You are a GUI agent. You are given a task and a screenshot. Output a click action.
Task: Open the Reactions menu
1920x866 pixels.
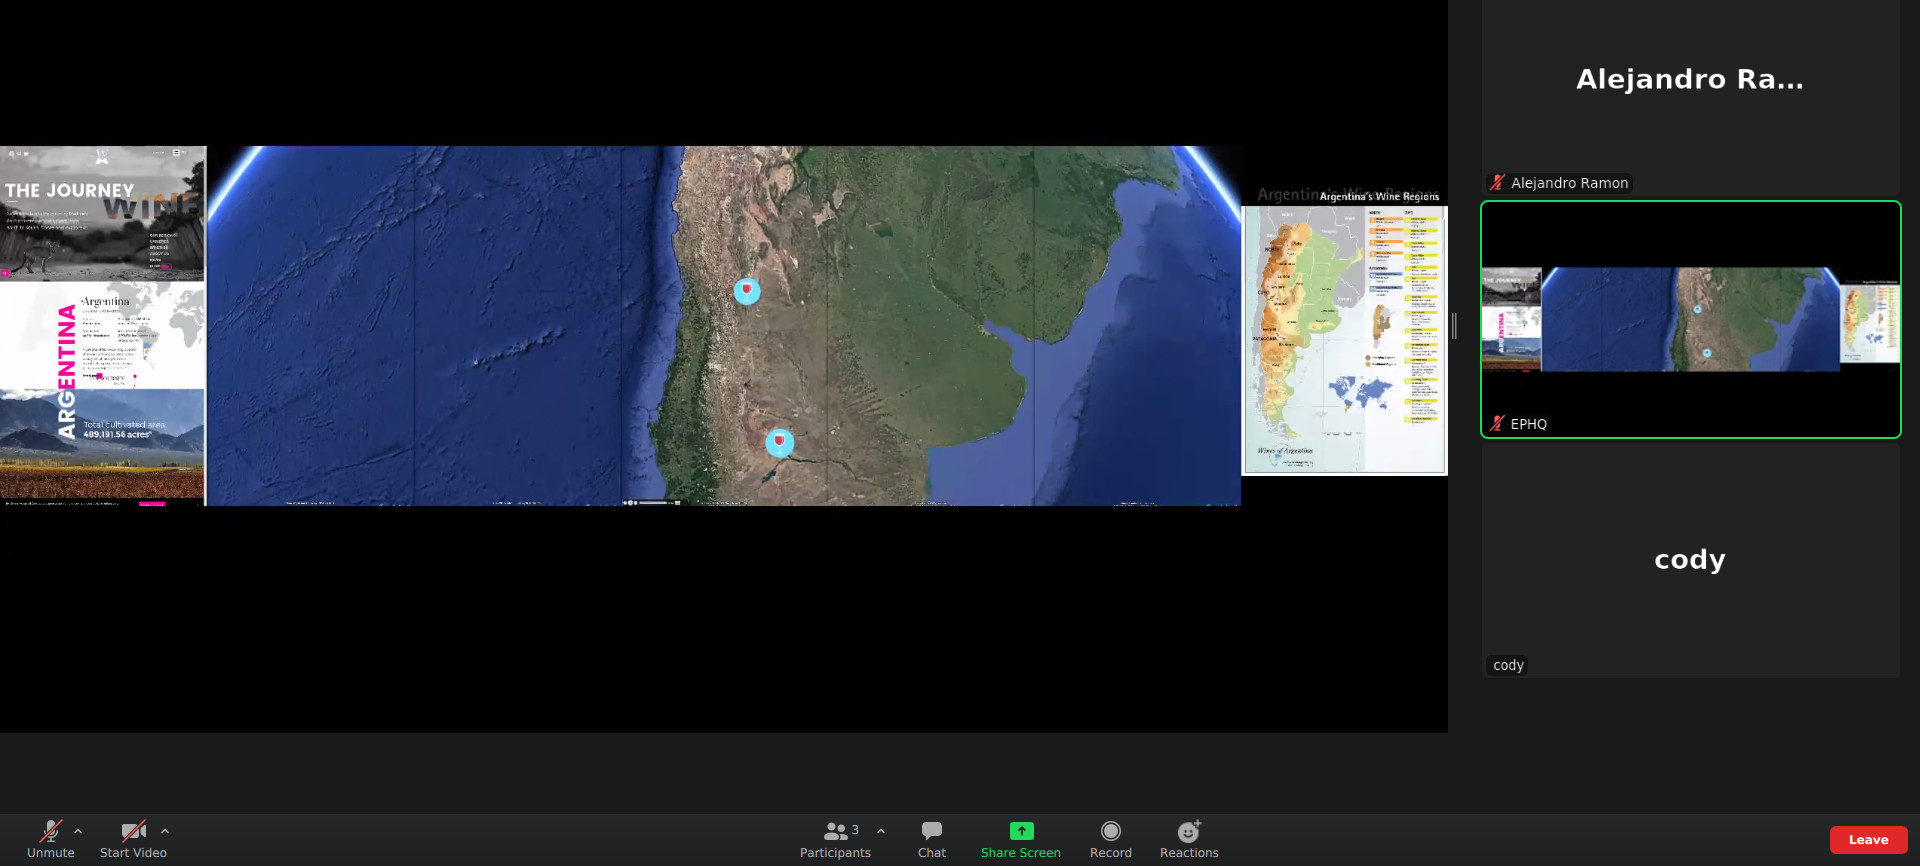1189,839
